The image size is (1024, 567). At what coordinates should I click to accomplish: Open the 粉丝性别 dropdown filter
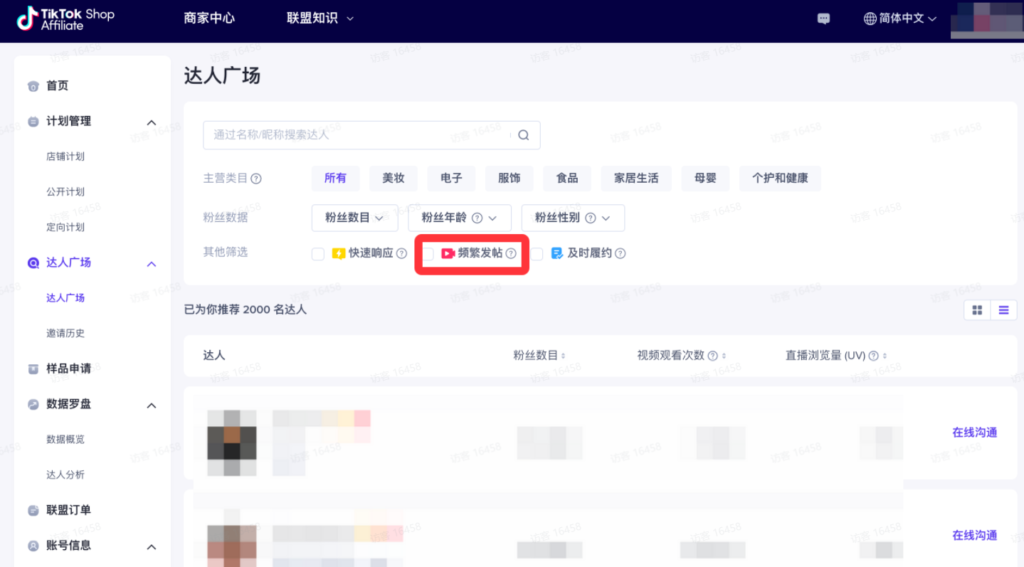click(x=573, y=218)
